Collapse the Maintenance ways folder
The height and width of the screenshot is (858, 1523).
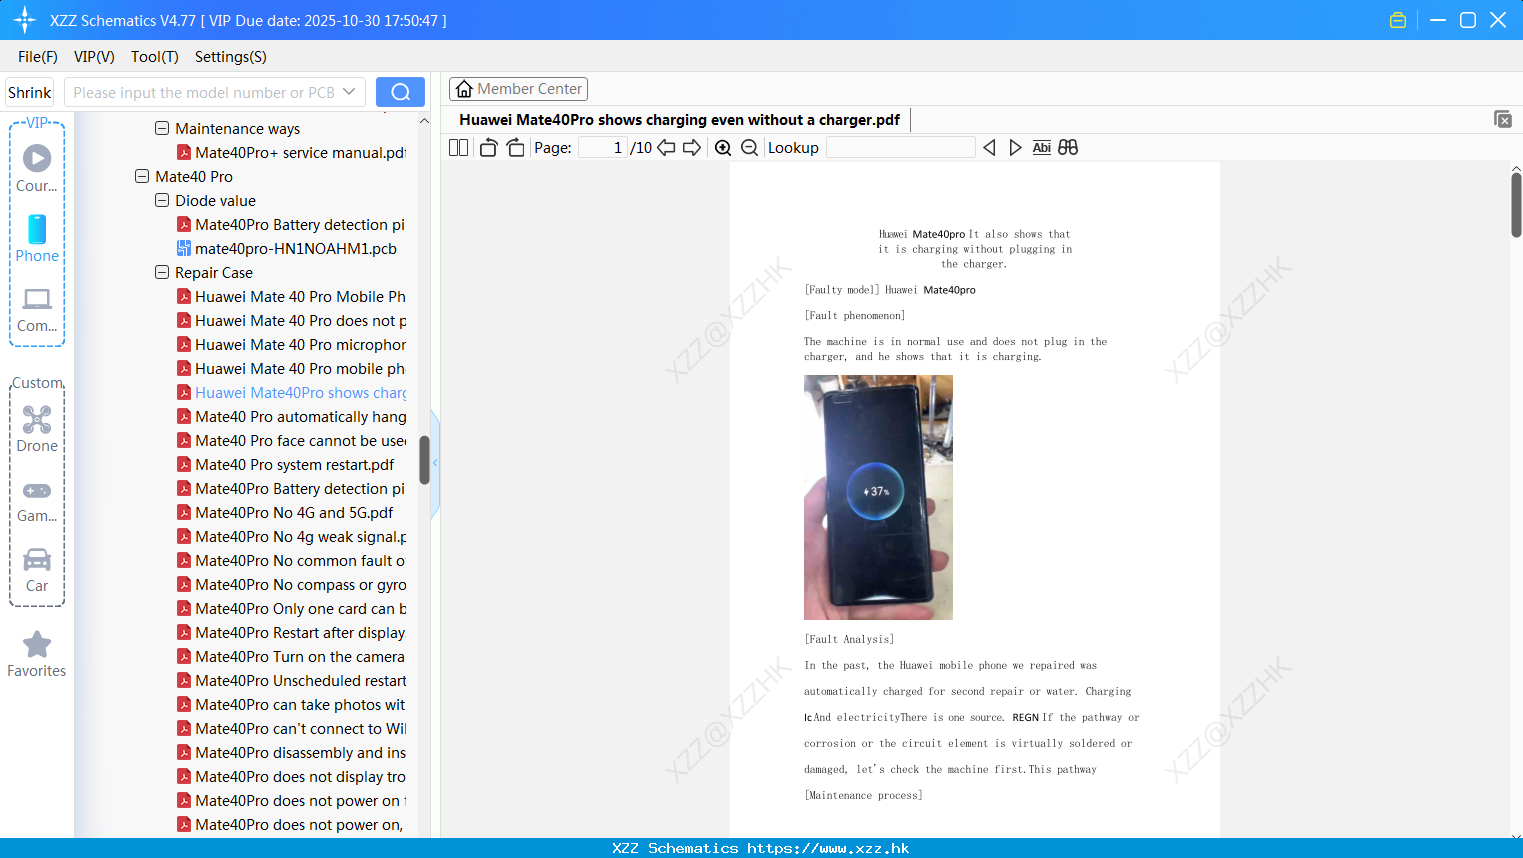[162, 128]
